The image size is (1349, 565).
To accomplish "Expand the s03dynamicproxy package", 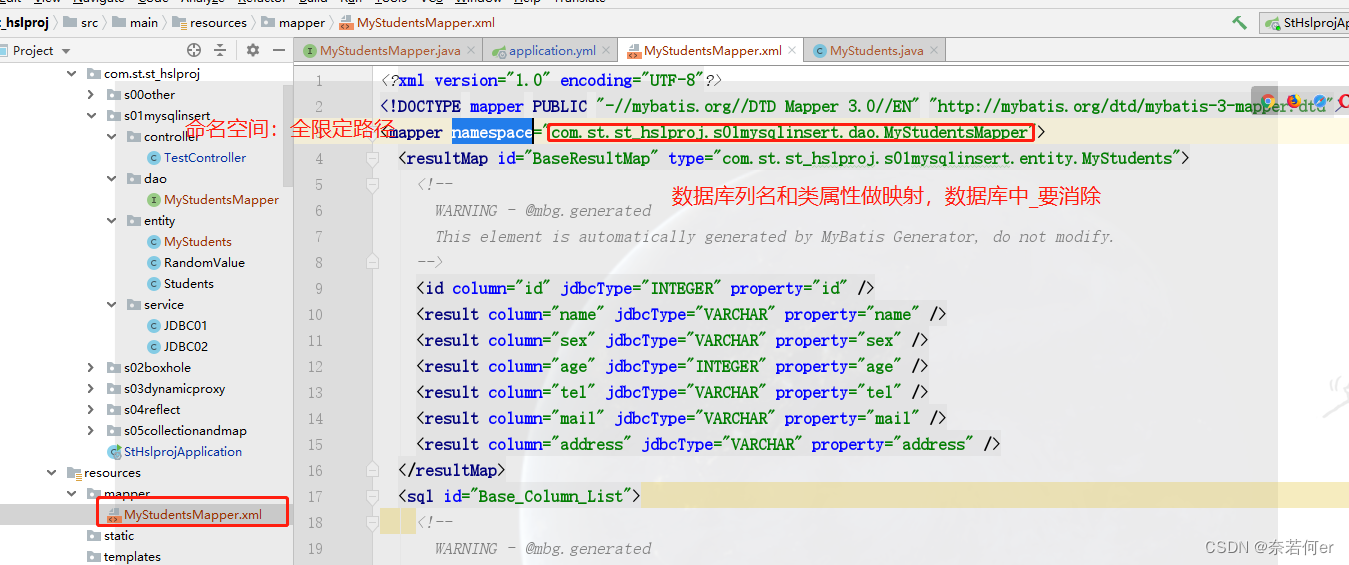I will (91, 389).
